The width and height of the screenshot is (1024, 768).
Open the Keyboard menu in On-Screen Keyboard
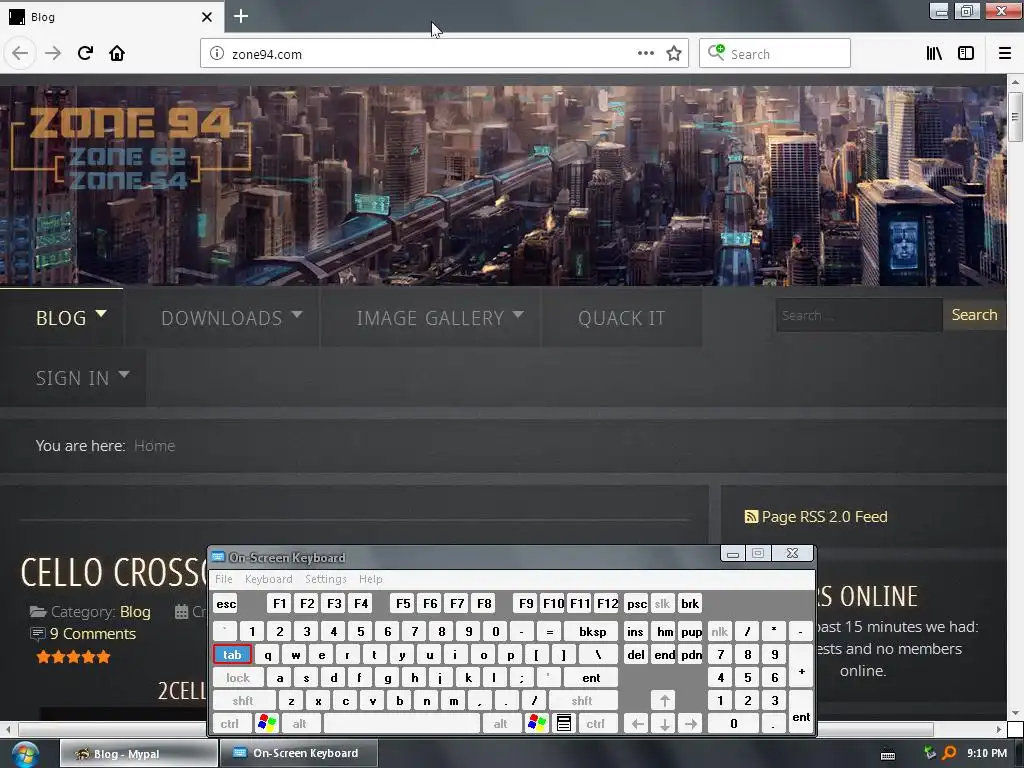coord(268,579)
